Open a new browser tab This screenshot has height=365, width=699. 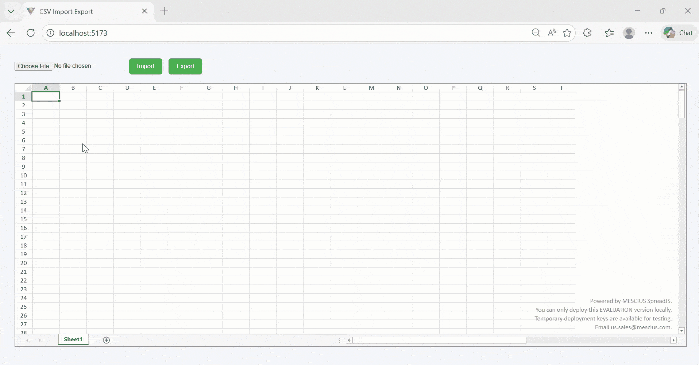coord(164,11)
